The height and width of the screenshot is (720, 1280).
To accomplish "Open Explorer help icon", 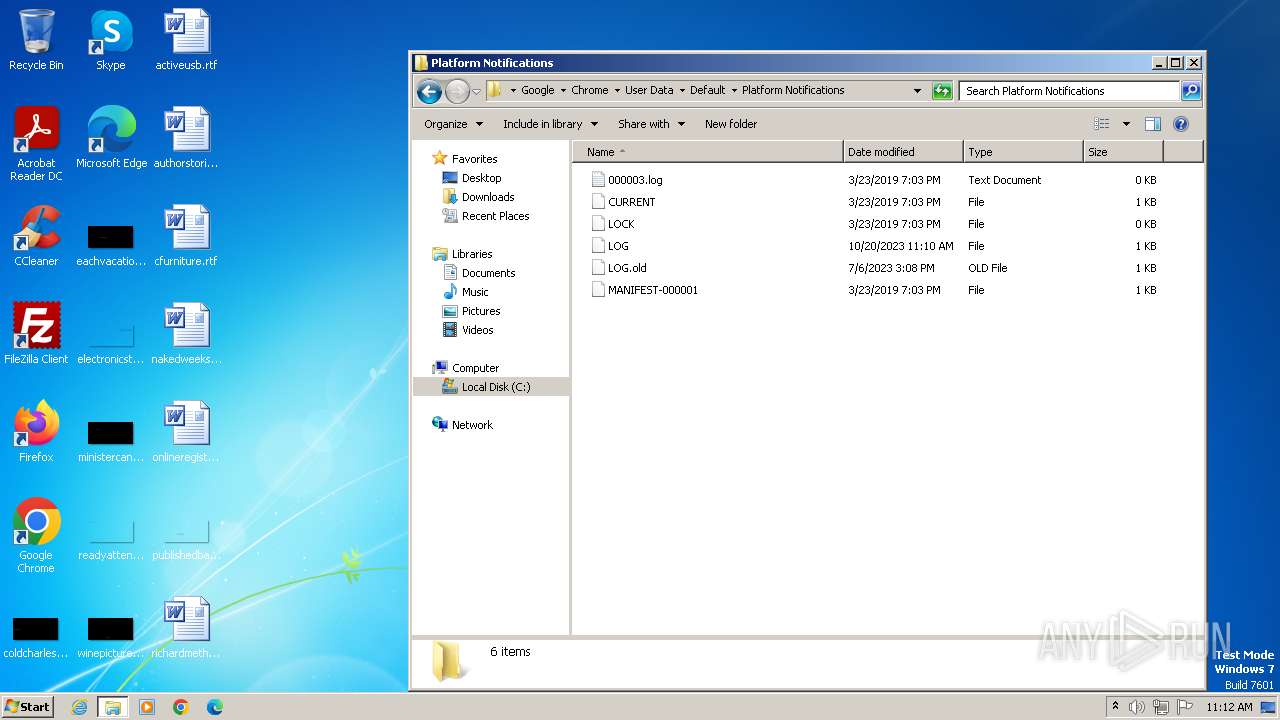I will (x=1181, y=124).
